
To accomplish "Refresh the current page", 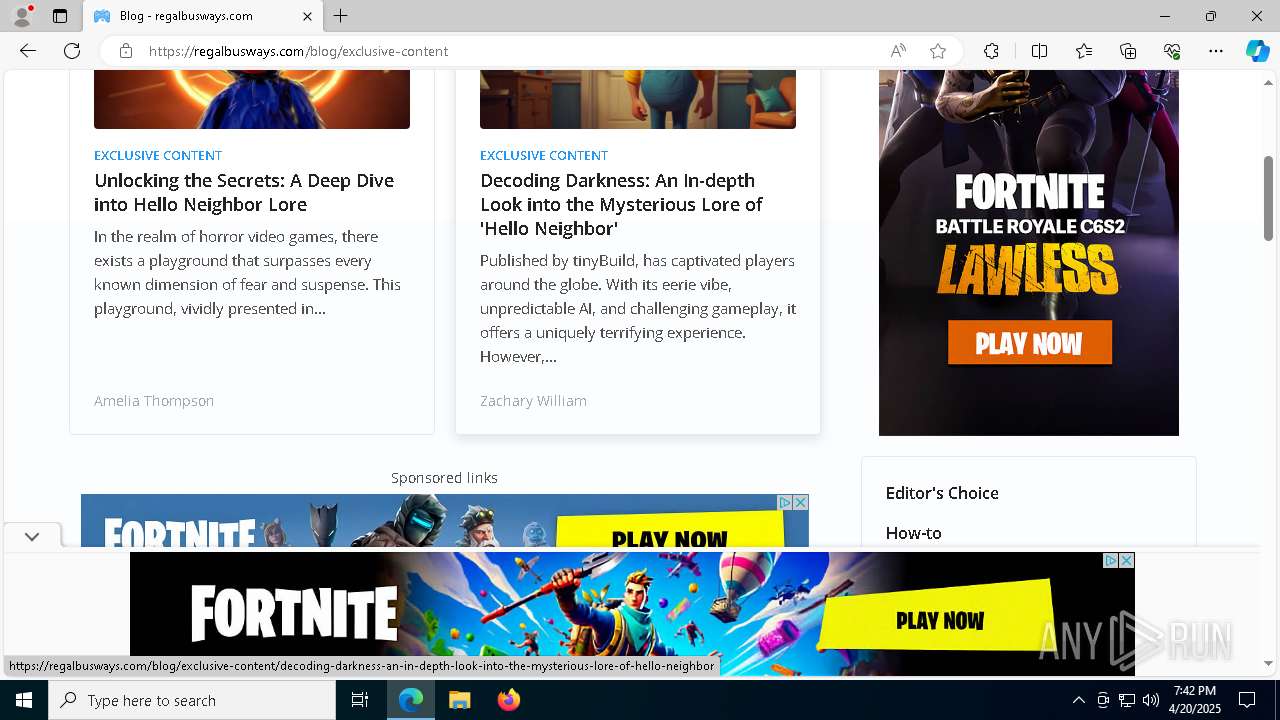I will coord(72,51).
